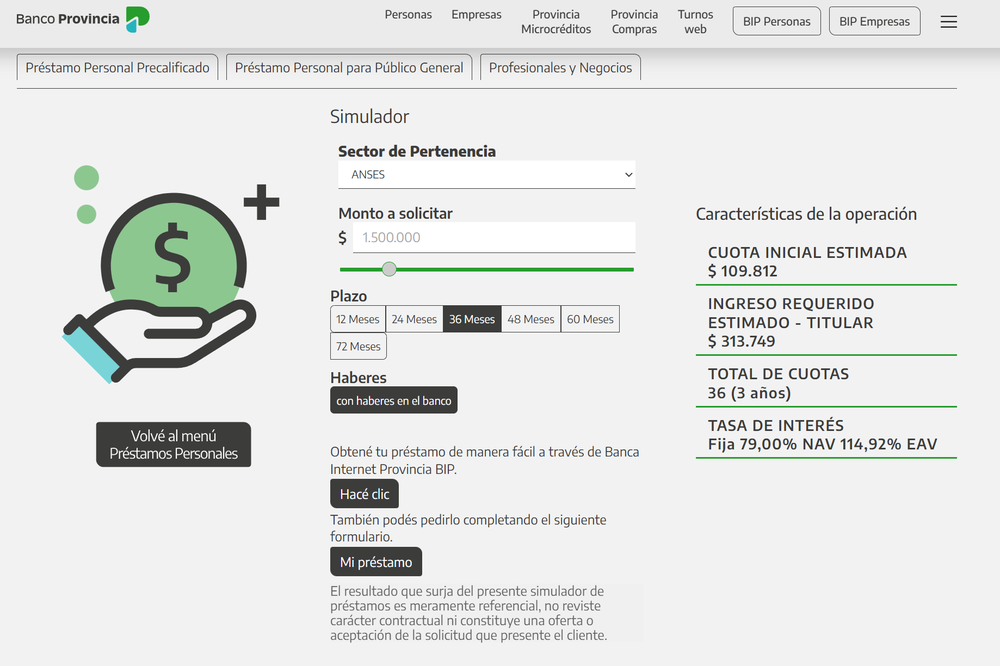The width and height of the screenshot is (1000, 666).
Task: Select the 48 Meses term
Action: tap(531, 319)
